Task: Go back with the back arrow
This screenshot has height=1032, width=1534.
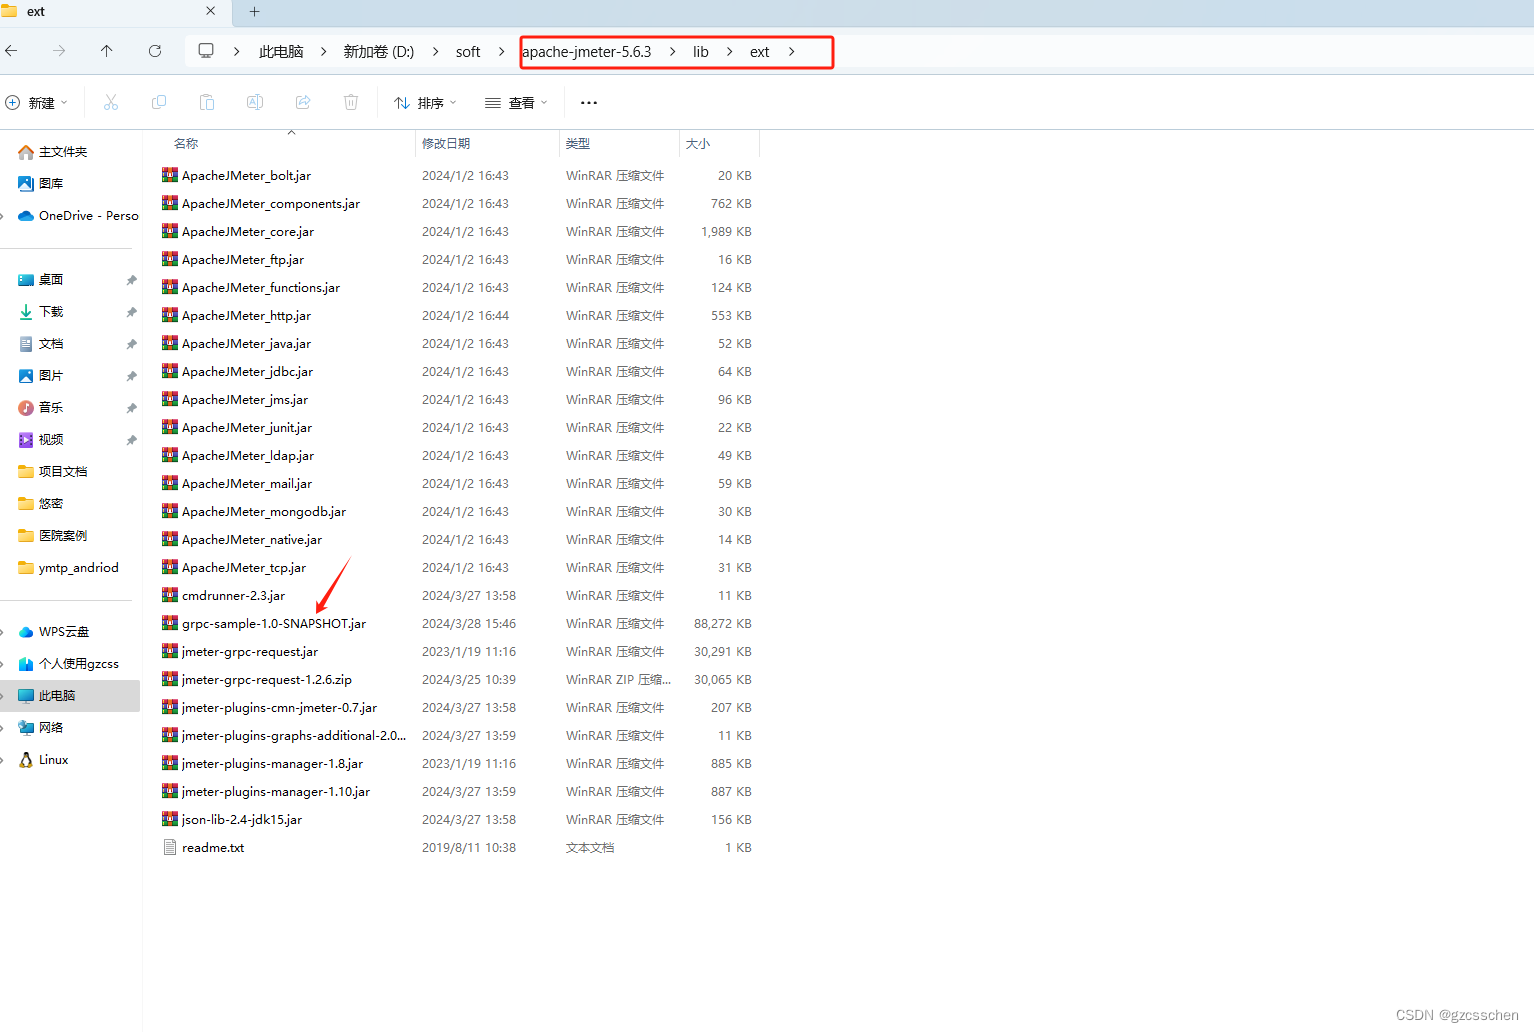Action: point(12,51)
